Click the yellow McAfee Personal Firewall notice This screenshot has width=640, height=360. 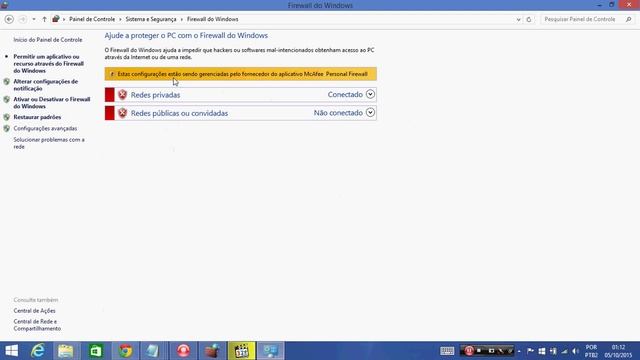[x=240, y=74]
